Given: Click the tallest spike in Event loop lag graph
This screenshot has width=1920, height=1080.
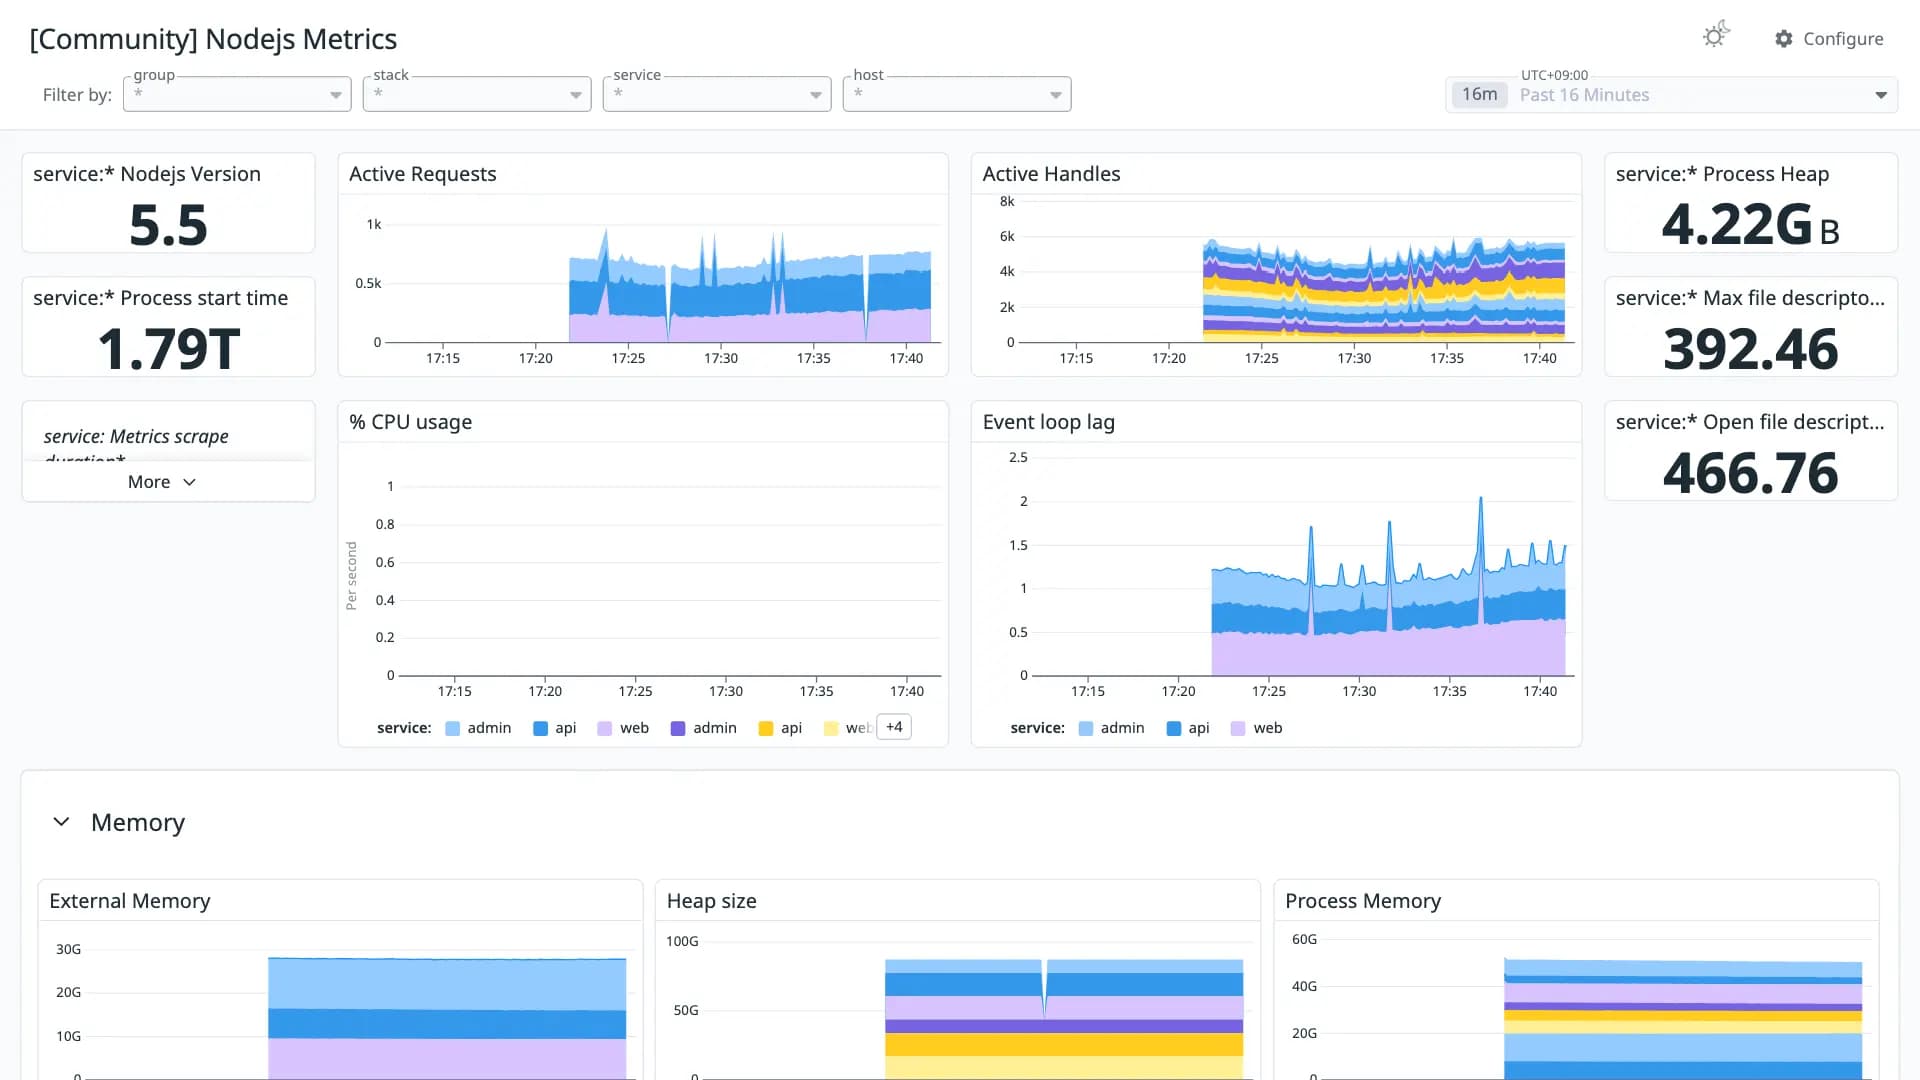Looking at the screenshot, I should tap(1481, 499).
